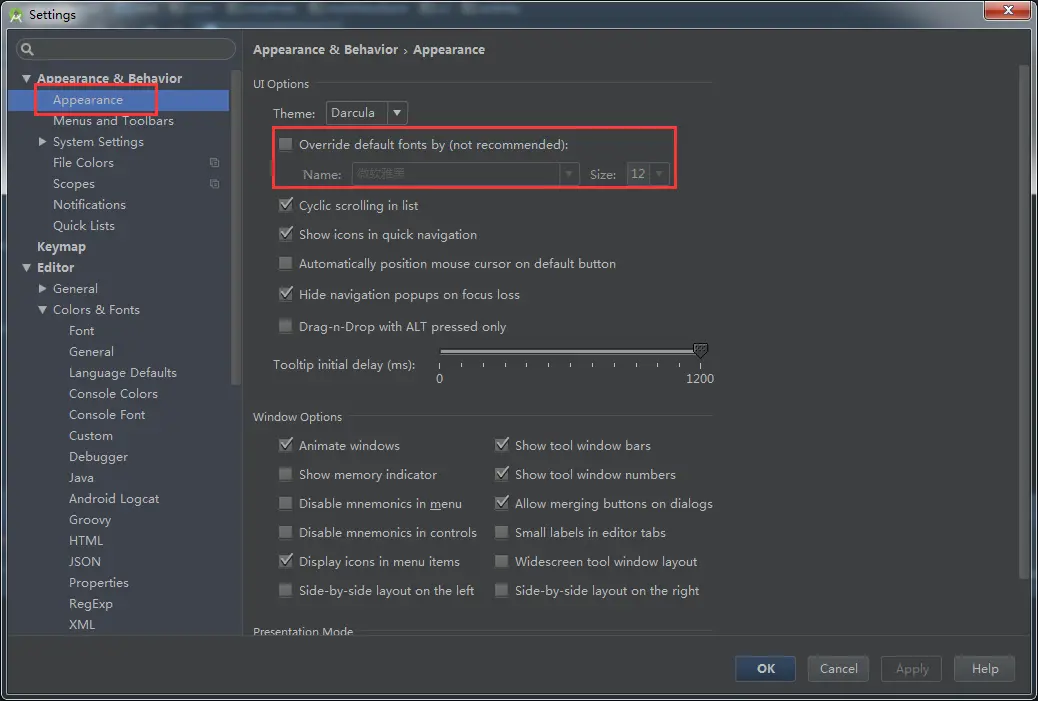Viewport: 1038px width, 701px height.
Task: Toggle Show tool window bars
Action: pos(502,445)
